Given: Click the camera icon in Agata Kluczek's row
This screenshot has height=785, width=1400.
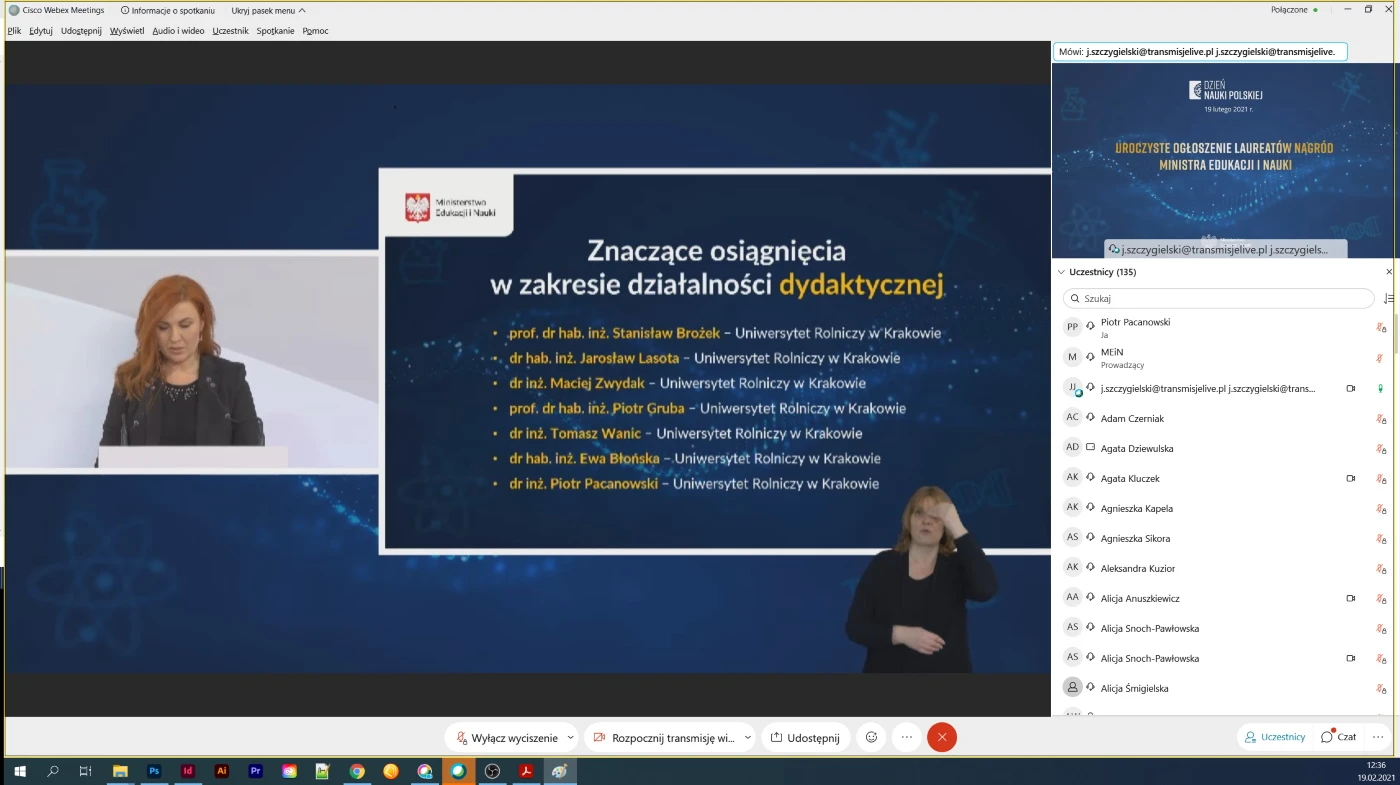Looking at the screenshot, I should pos(1351,478).
